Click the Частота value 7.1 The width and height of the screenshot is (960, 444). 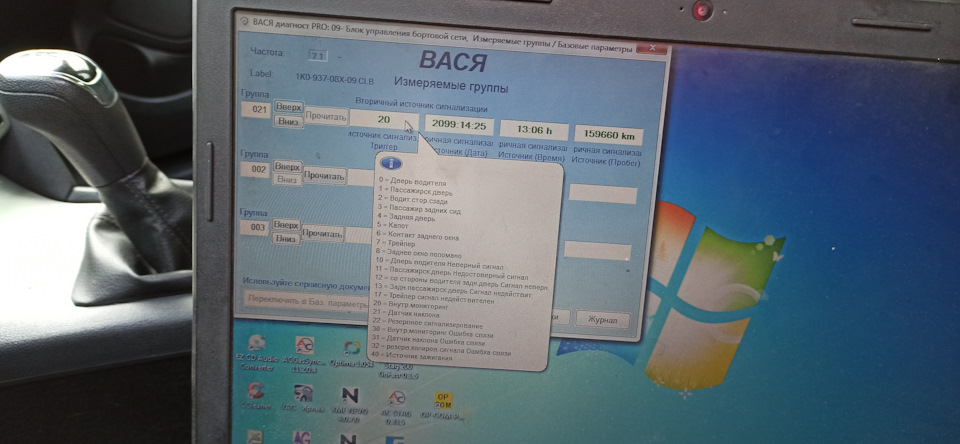(x=318, y=56)
